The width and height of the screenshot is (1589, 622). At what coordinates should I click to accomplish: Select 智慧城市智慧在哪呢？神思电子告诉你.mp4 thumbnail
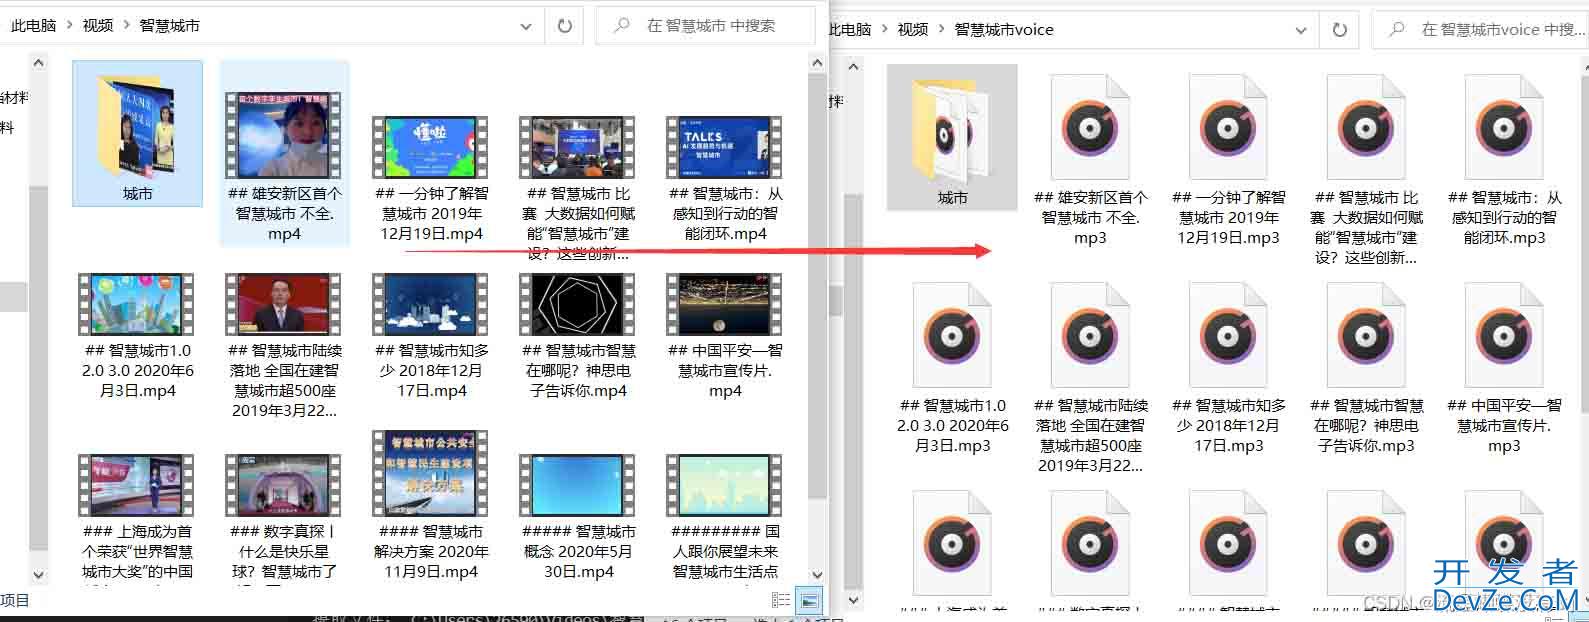(578, 304)
